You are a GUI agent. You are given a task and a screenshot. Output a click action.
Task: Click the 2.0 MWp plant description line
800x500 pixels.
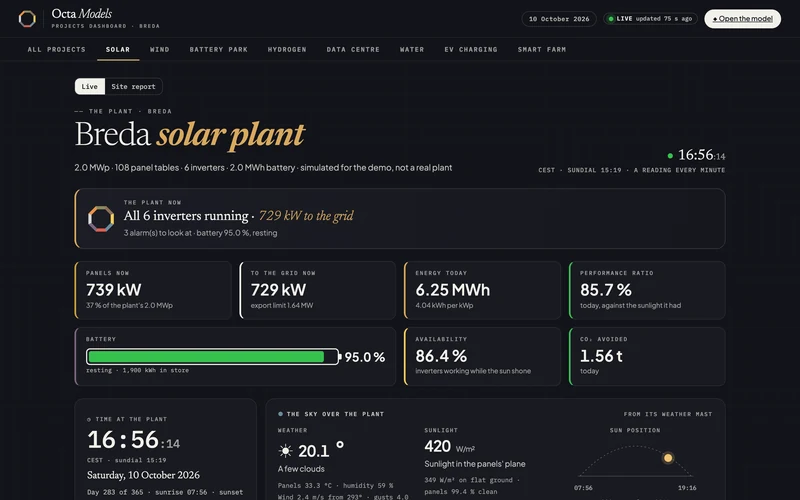(x=263, y=168)
